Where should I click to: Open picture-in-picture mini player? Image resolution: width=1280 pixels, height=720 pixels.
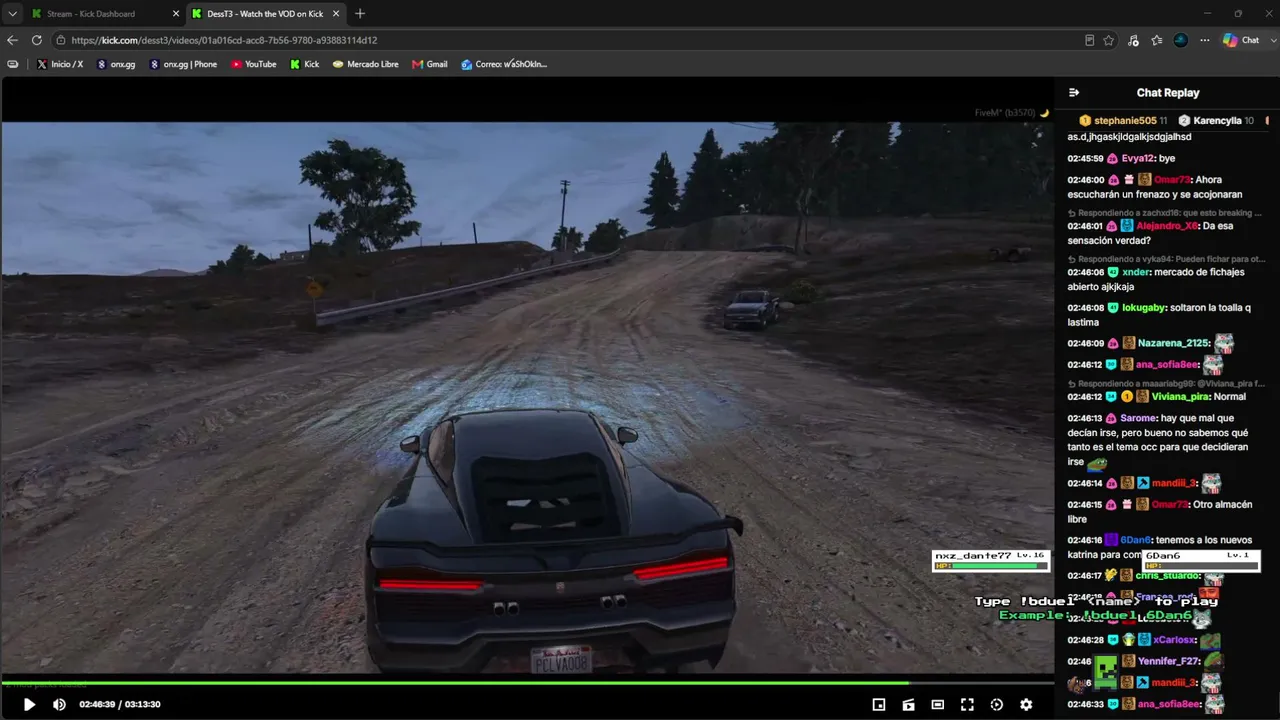tap(879, 704)
